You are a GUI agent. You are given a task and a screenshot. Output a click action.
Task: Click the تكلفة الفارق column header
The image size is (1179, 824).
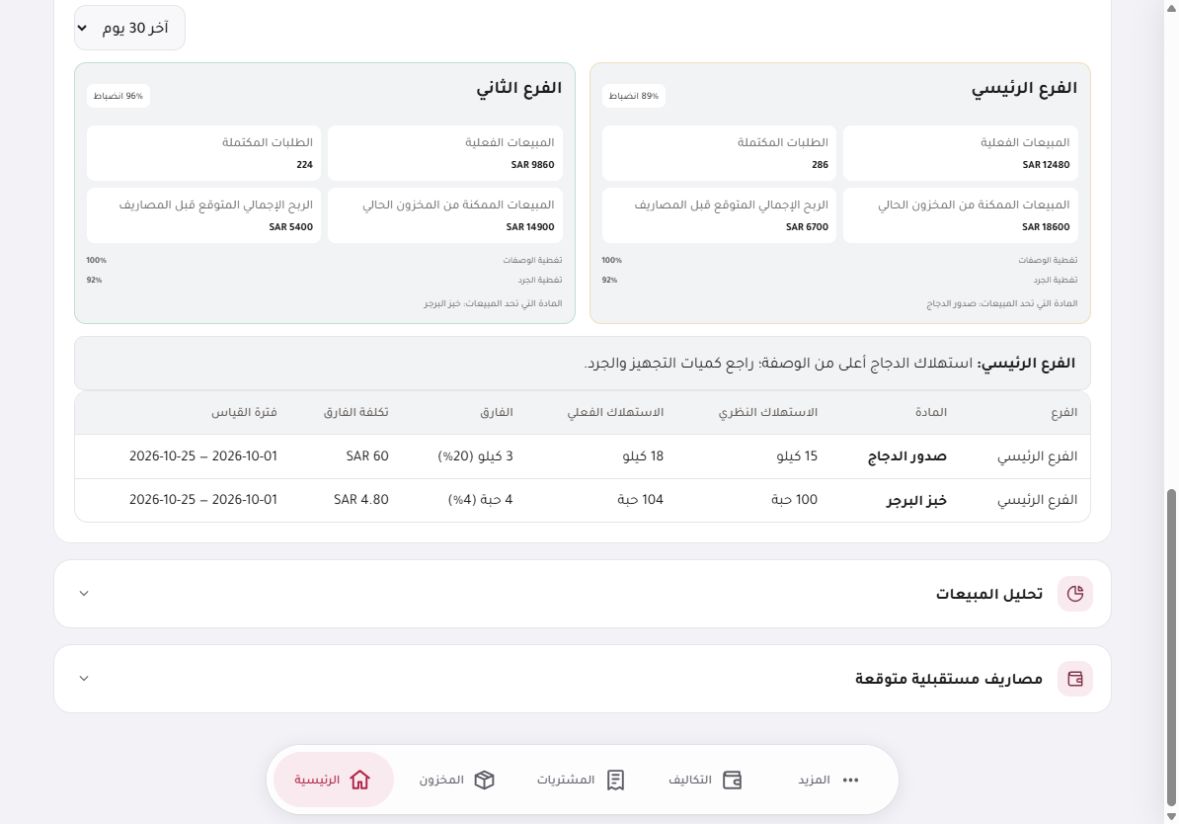coord(356,412)
